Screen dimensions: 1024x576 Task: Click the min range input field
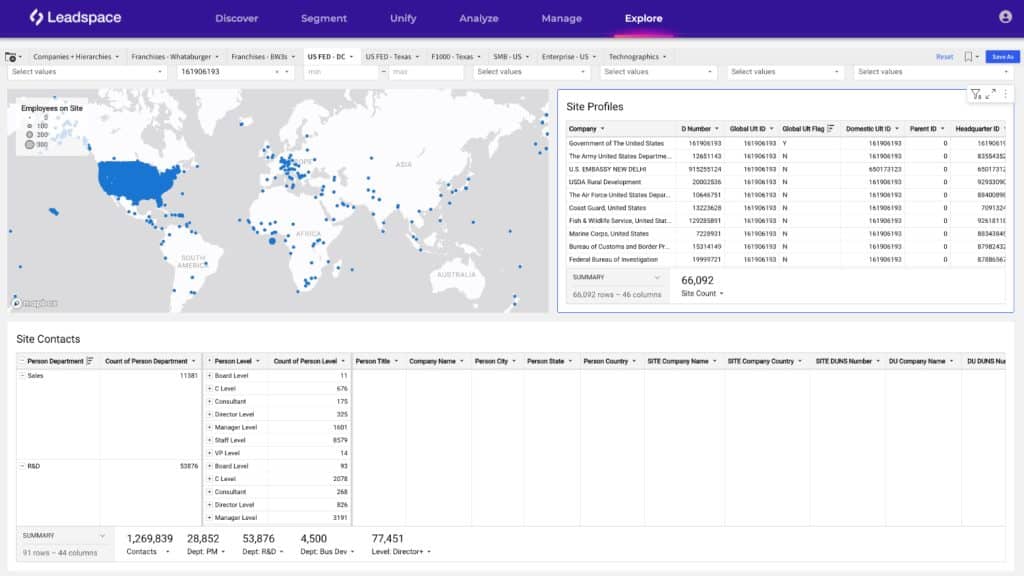click(341, 72)
